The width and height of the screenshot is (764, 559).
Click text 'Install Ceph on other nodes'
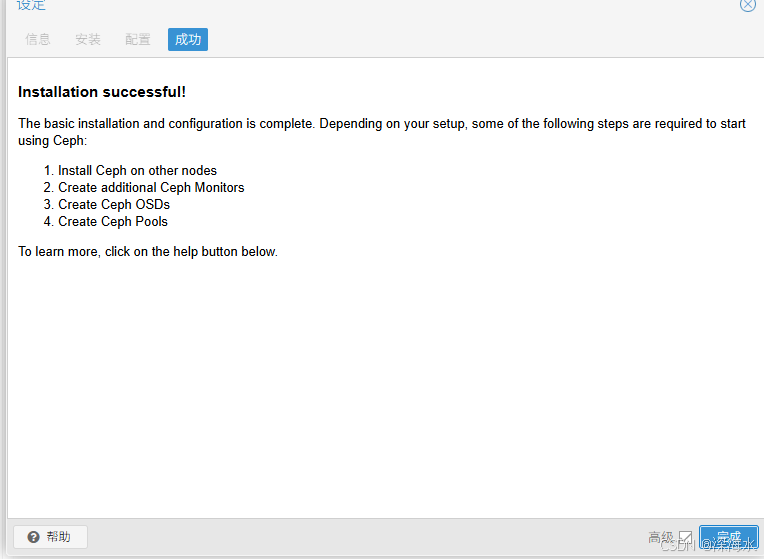pyautogui.click(x=137, y=171)
